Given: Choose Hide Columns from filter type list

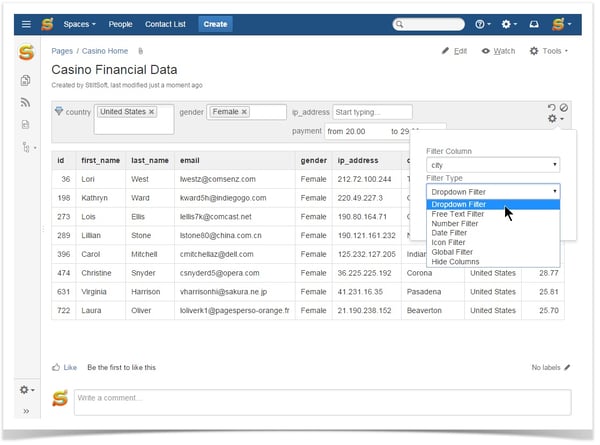Looking at the screenshot, I should coord(455,261).
